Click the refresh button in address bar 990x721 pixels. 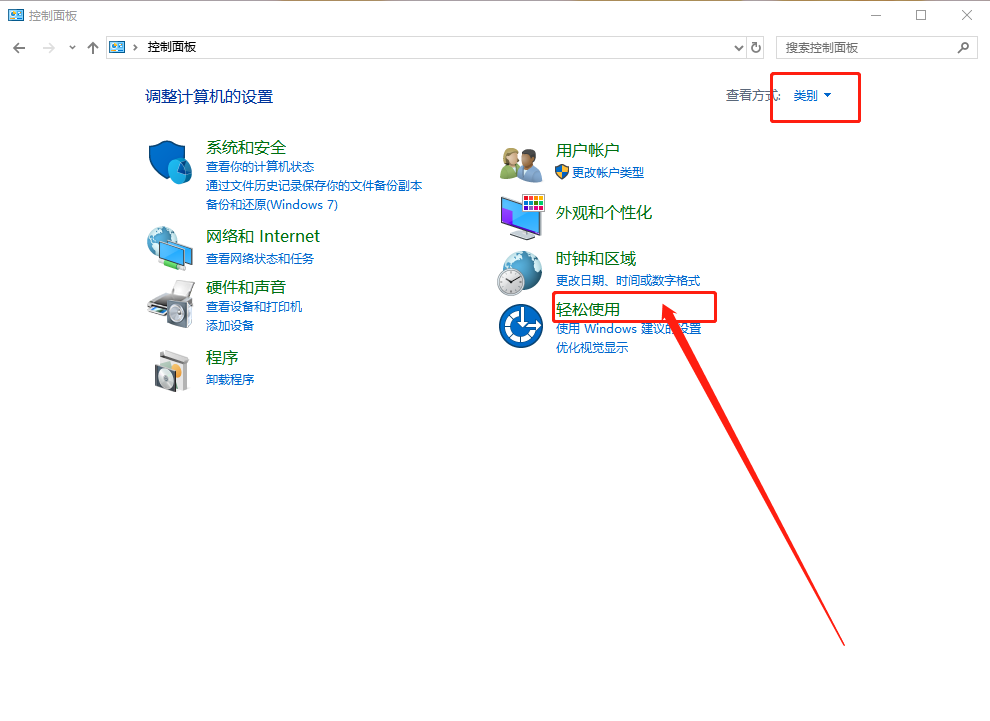[x=756, y=47]
